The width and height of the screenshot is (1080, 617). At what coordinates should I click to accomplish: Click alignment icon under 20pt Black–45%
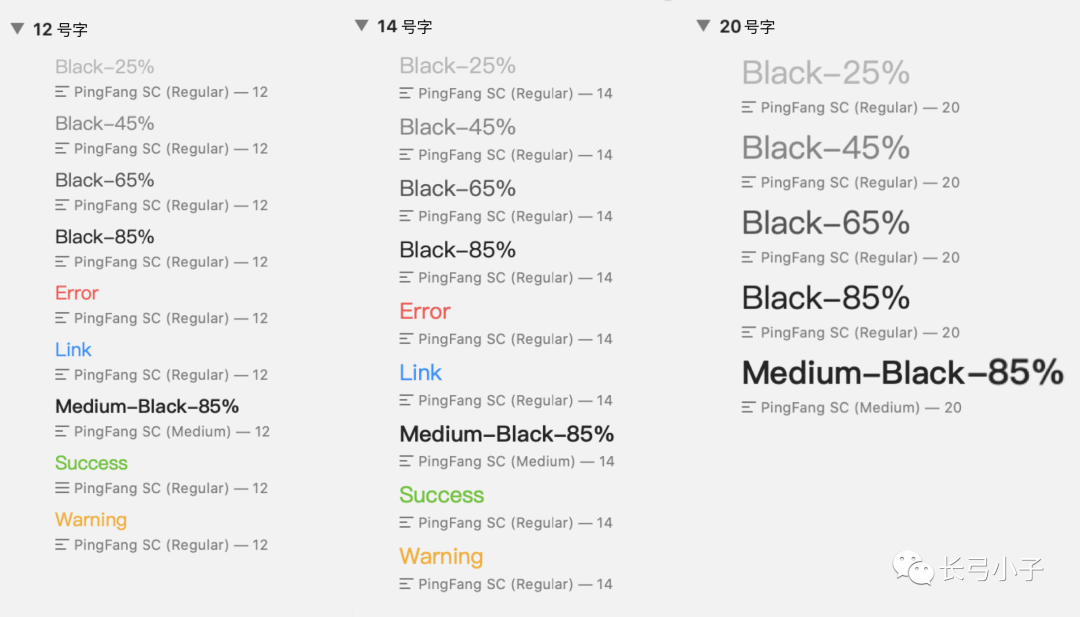(x=749, y=182)
